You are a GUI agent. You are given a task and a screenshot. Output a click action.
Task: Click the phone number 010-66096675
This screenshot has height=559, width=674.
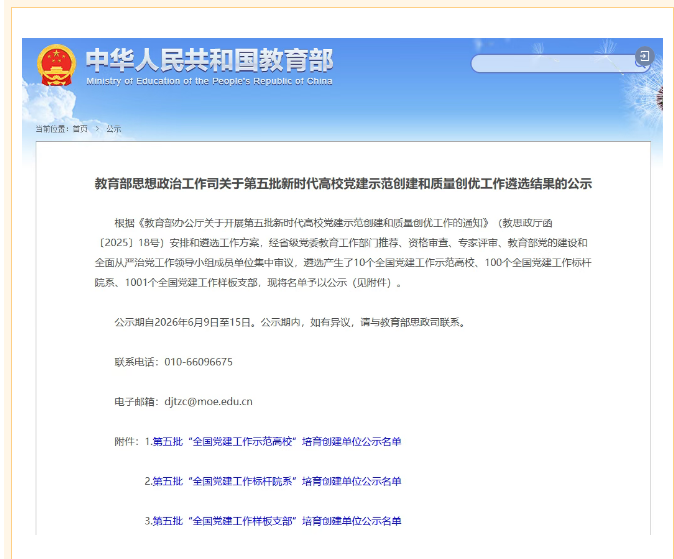(198, 362)
